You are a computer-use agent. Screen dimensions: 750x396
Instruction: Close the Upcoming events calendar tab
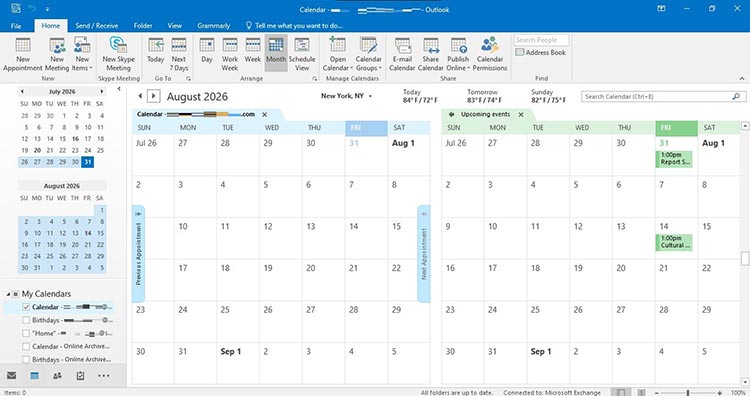point(521,115)
